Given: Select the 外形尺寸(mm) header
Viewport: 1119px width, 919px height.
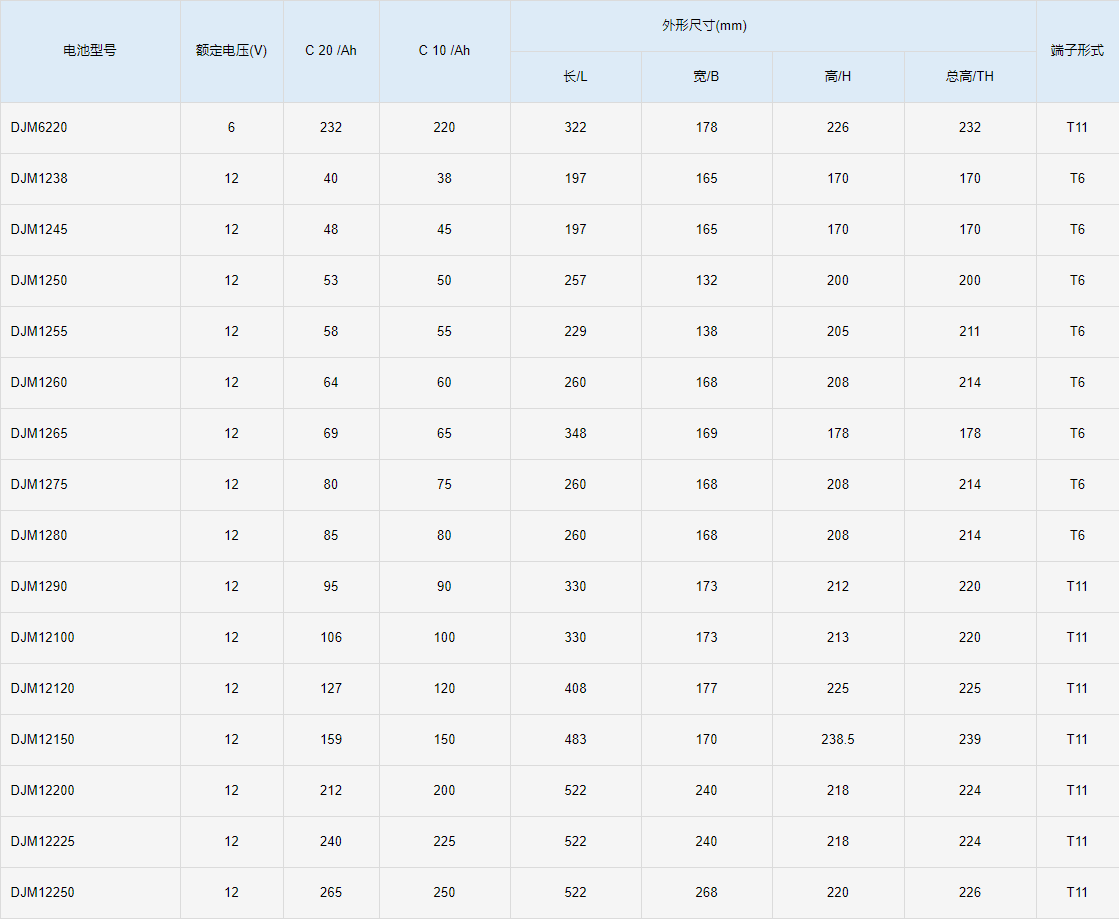Looking at the screenshot, I should [704, 25].
